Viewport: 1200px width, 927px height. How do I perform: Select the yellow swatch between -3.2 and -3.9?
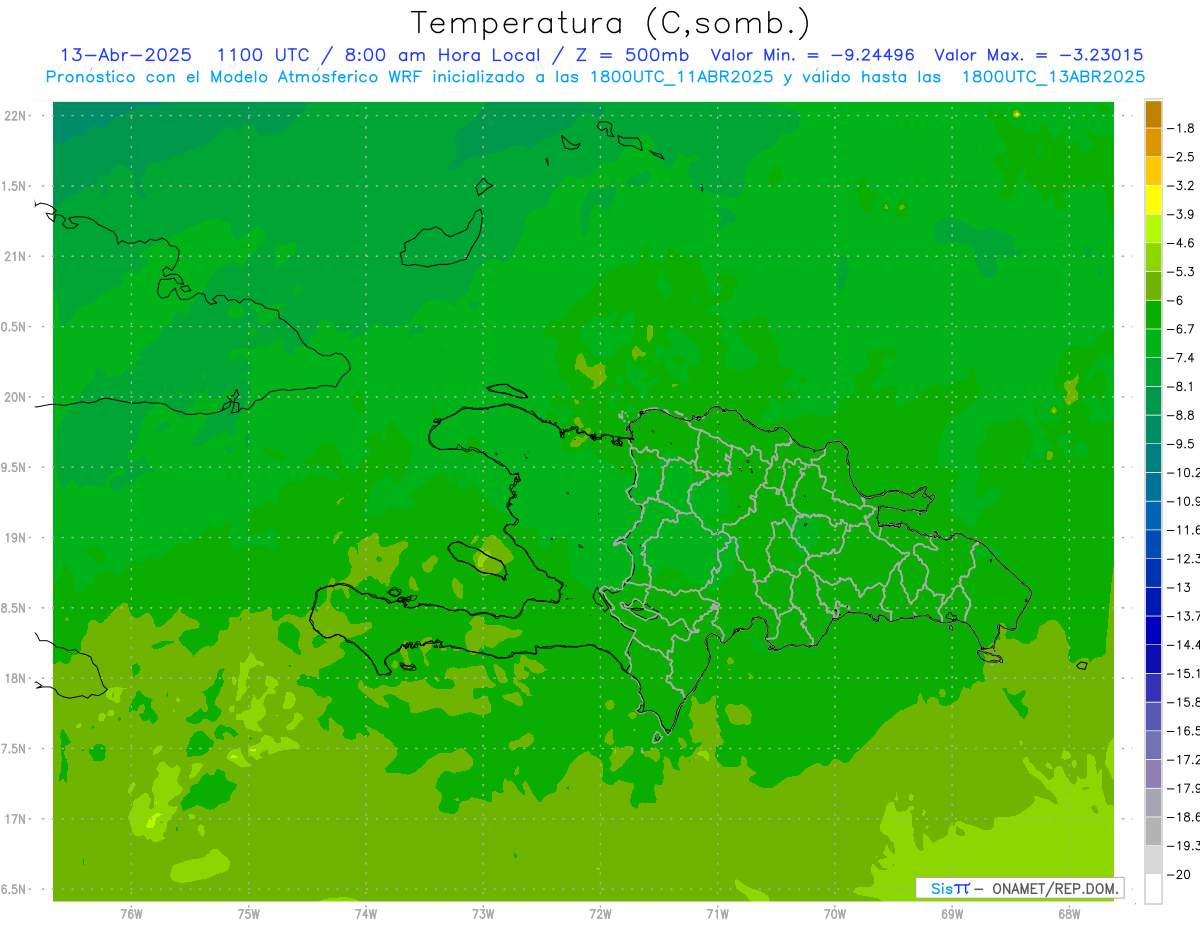coord(1153,200)
